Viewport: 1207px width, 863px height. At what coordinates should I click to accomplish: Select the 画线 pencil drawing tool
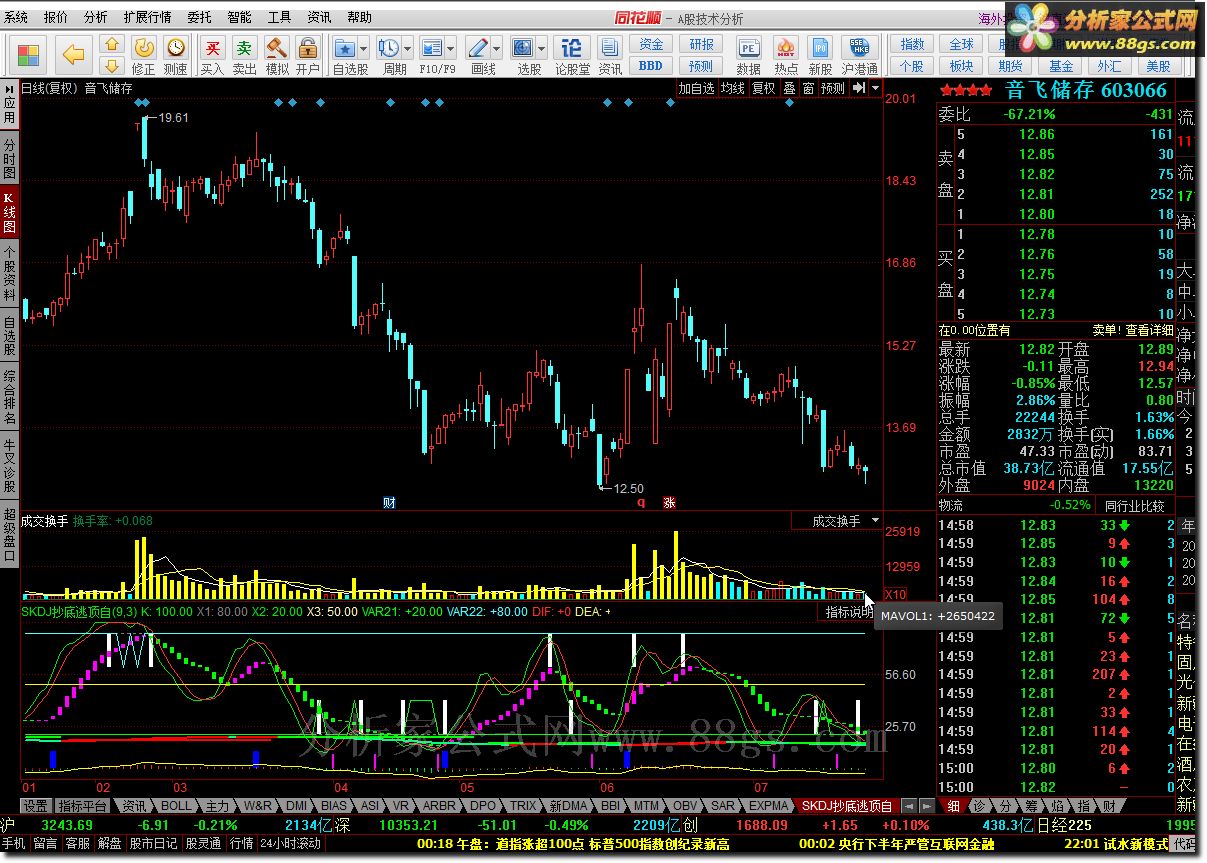point(478,47)
